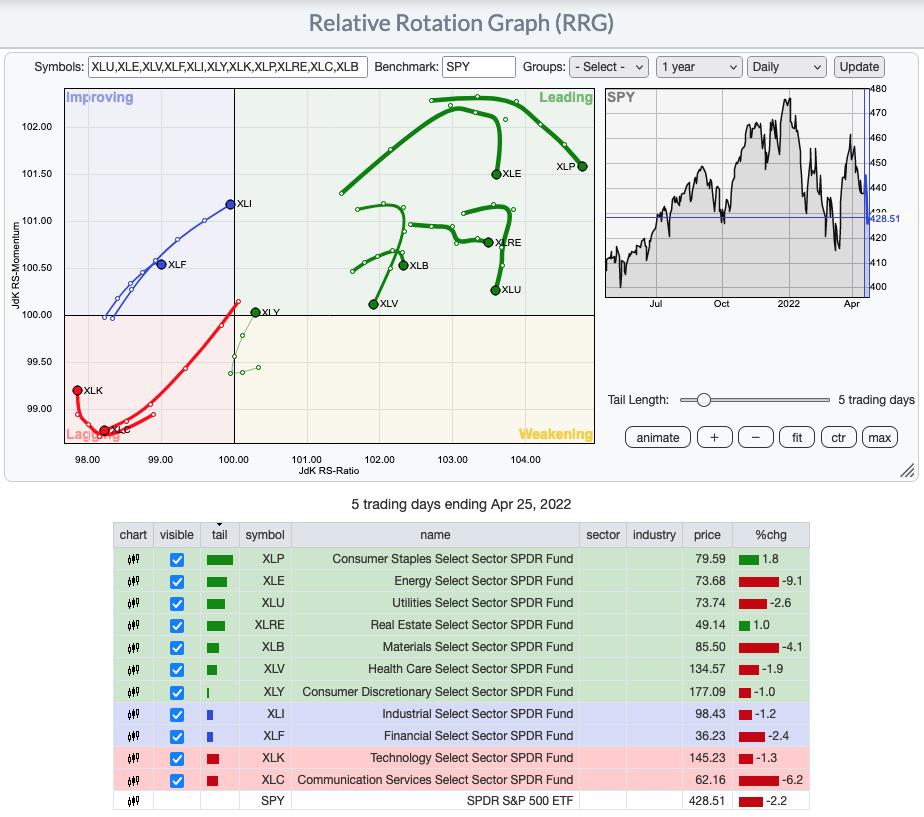Start the animate button

658,437
